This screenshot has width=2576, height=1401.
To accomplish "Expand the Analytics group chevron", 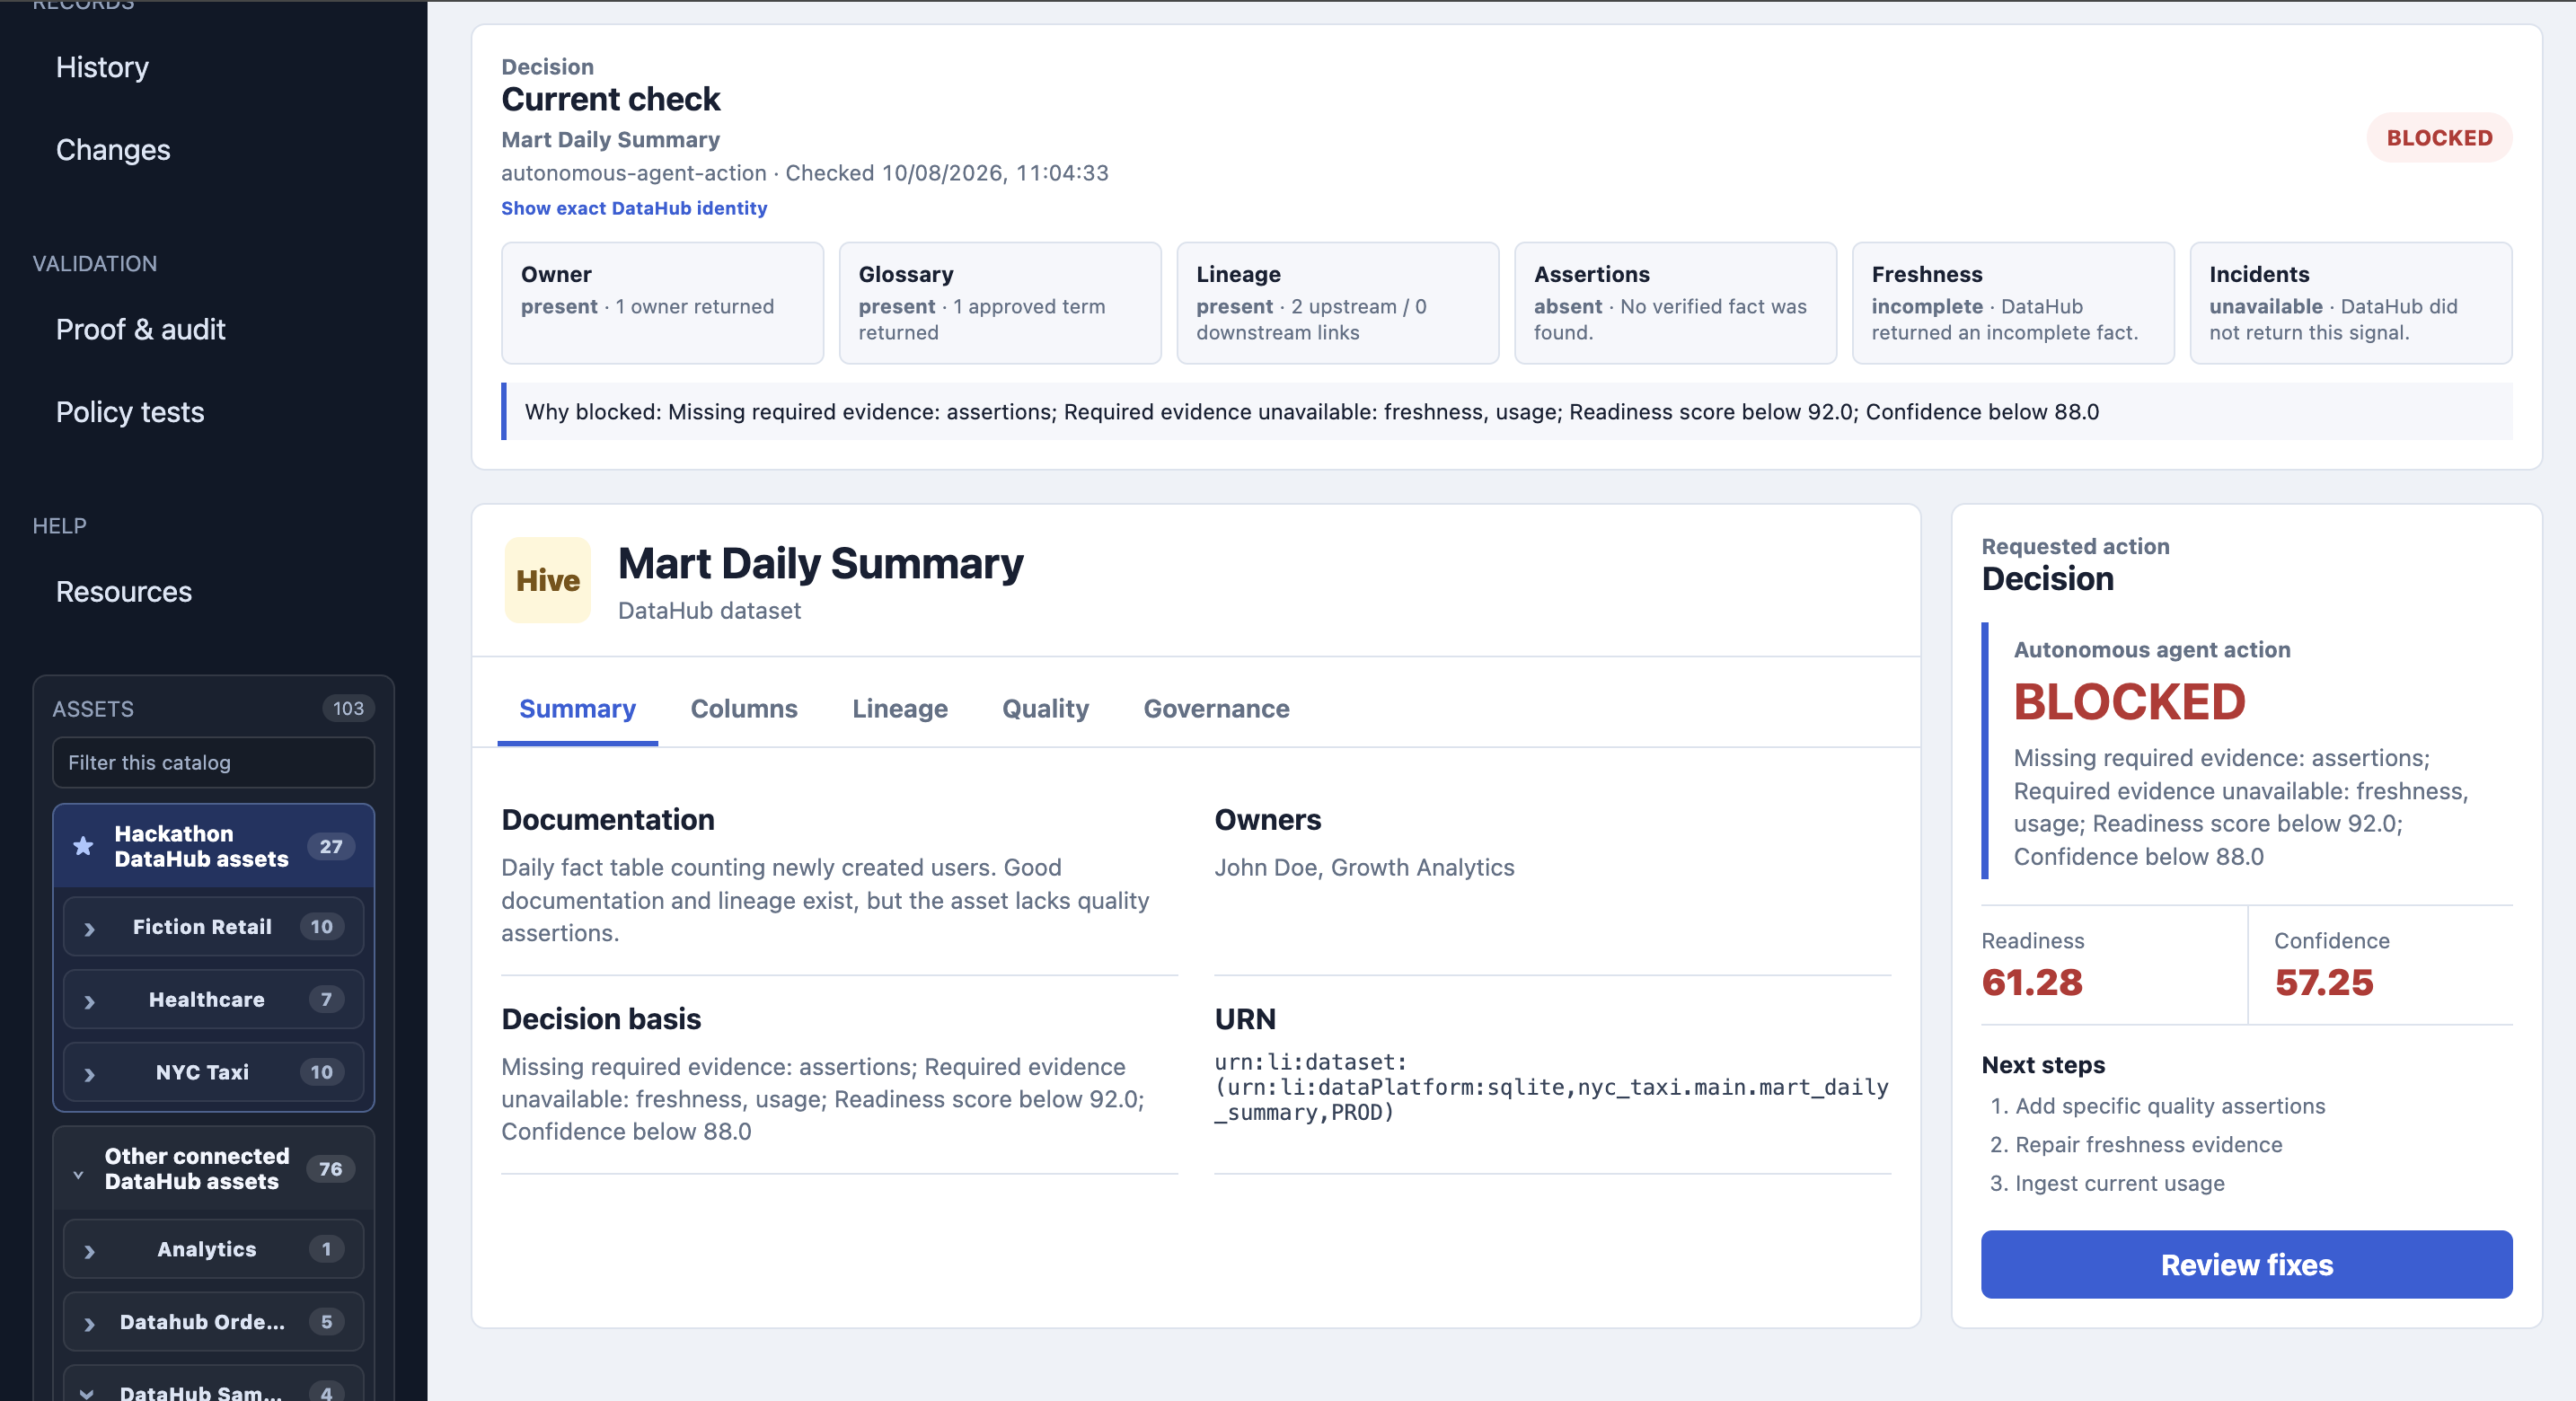I will pyautogui.click(x=90, y=1251).
